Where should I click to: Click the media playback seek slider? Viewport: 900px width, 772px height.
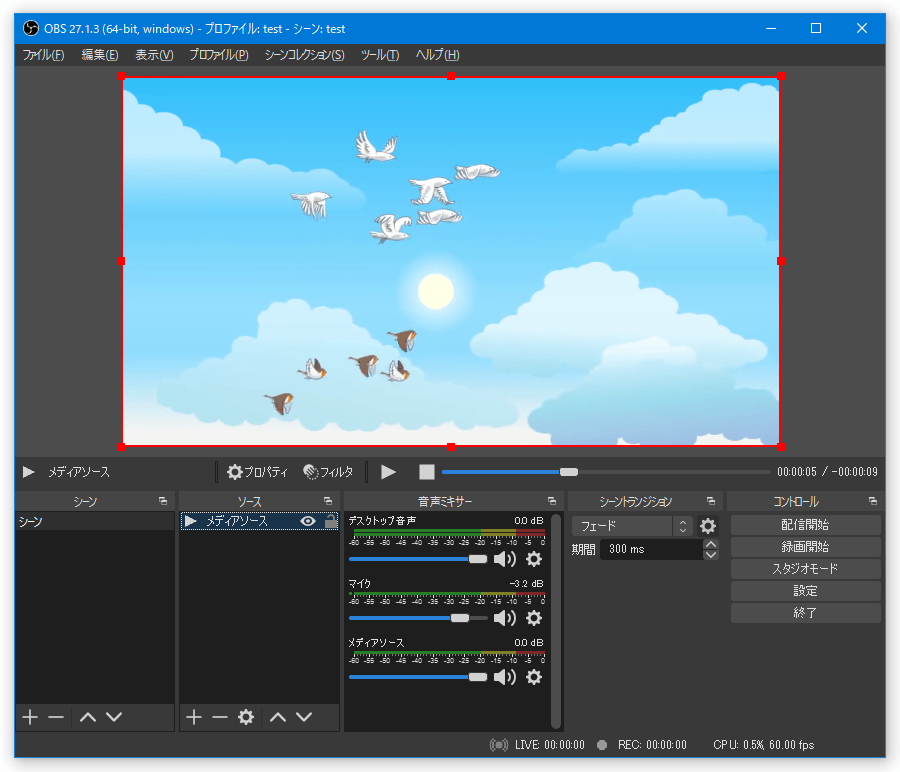click(606, 472)
